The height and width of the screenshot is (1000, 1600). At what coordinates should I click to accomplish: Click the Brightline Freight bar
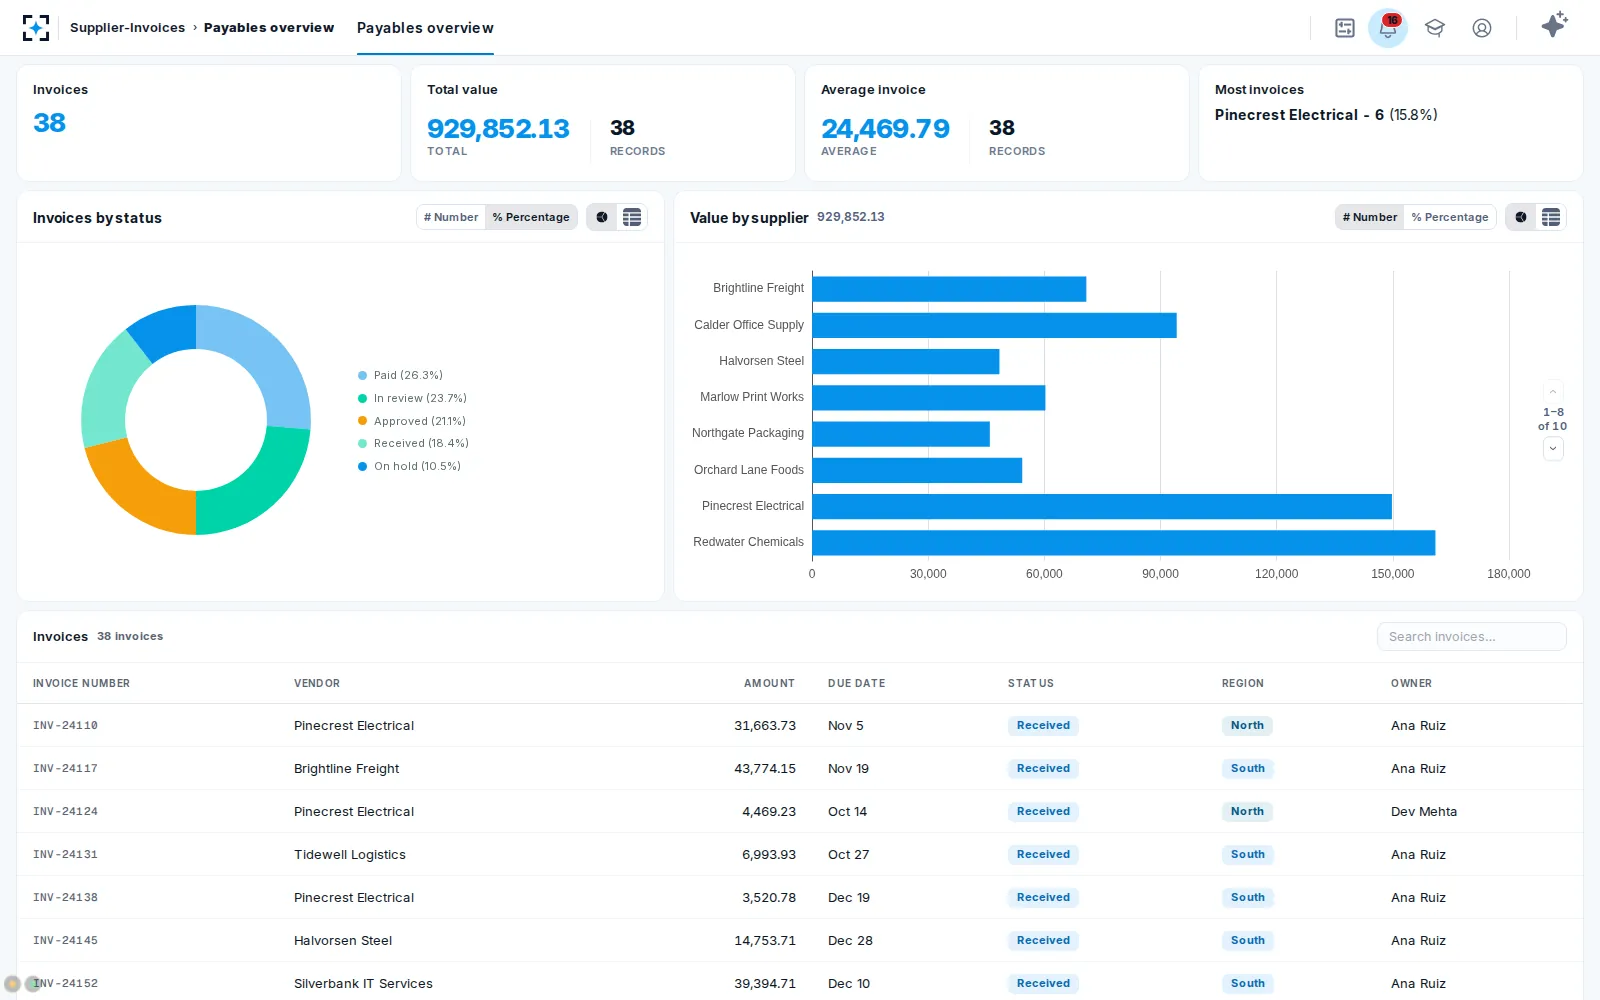point(950,289)
